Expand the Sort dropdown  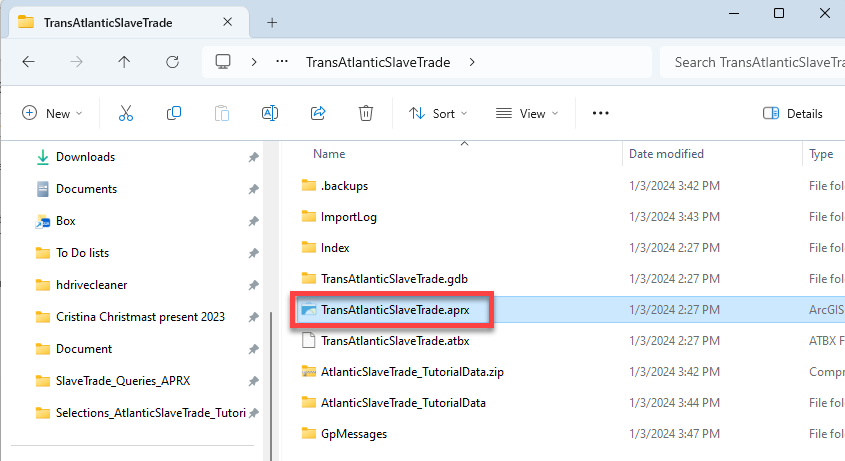[x=438, y=113]
